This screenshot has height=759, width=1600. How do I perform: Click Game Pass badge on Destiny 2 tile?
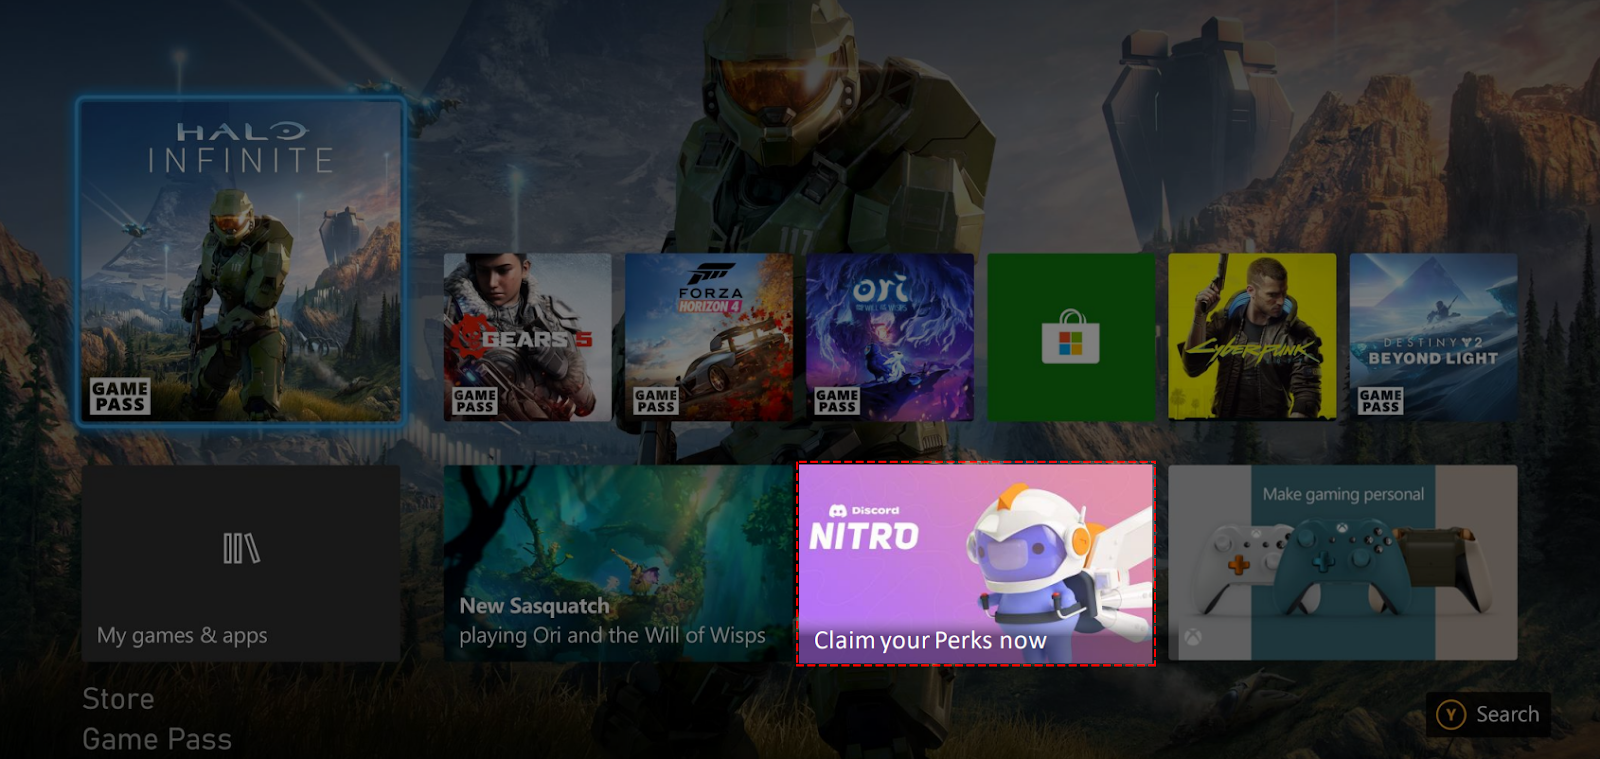[1380, 401]
